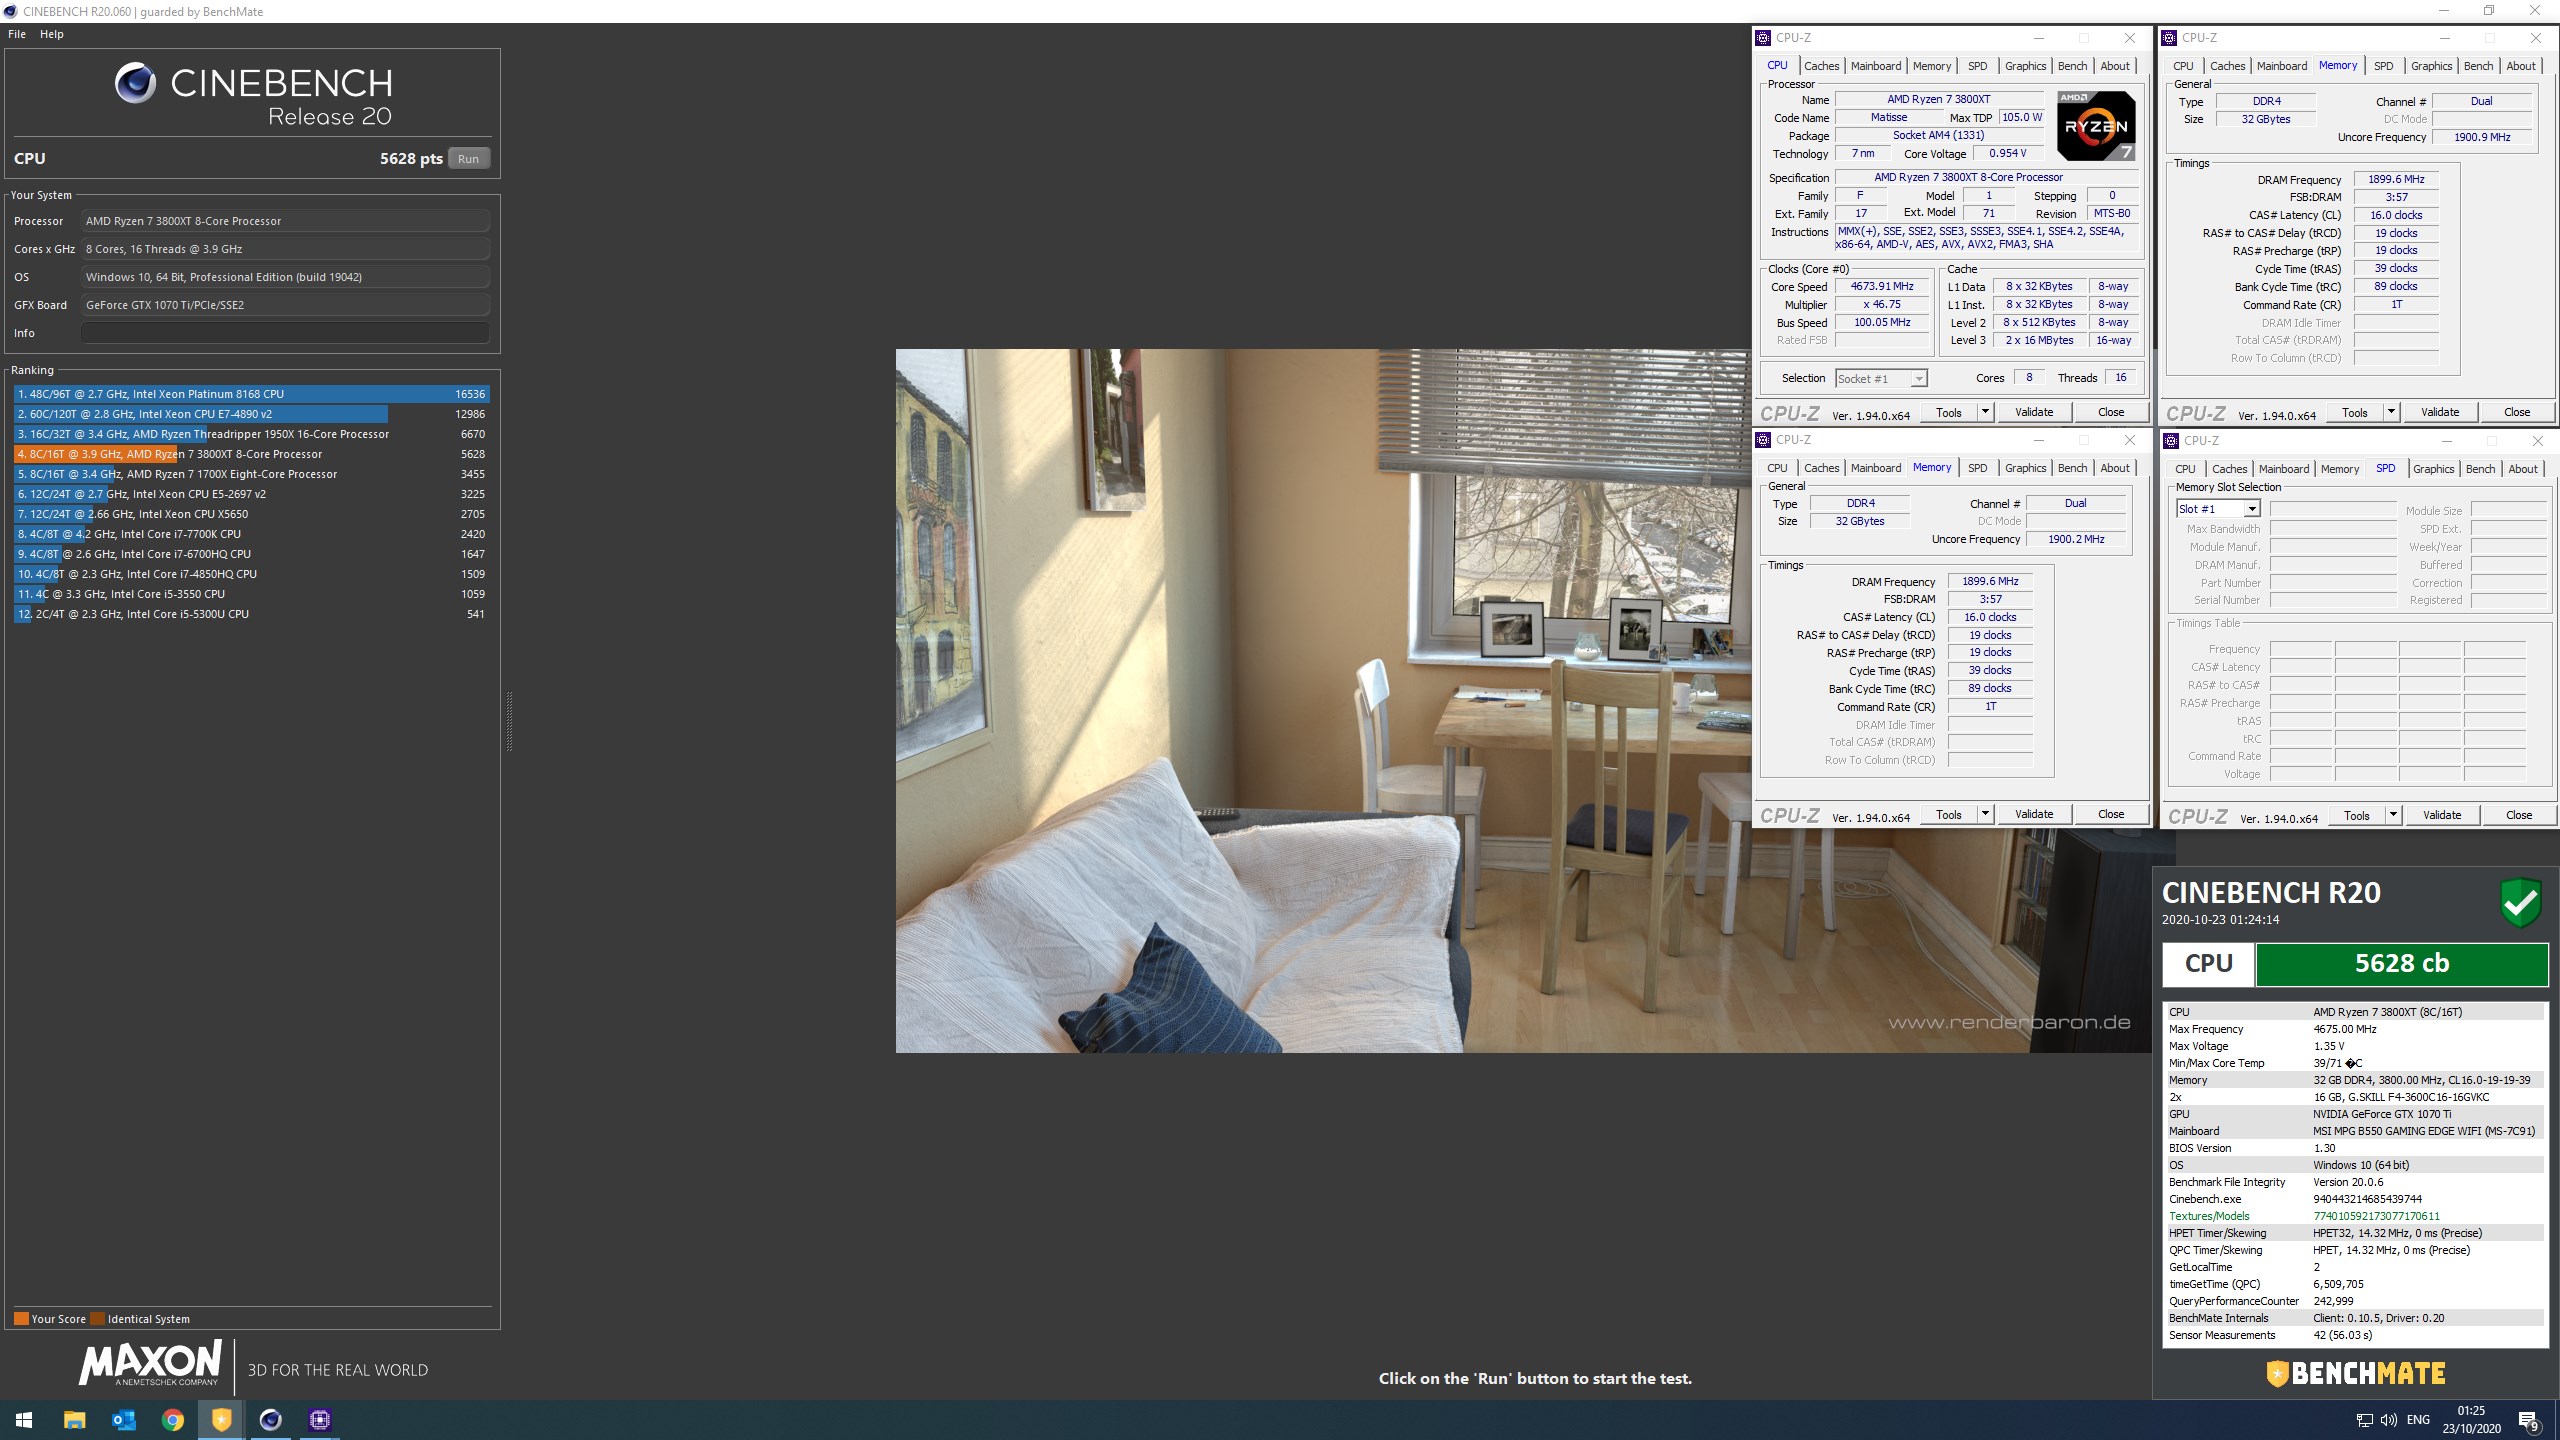Click Validate in top-left CPU-Z
Screen dimensions: 2560x1440
click(2033, 412)
